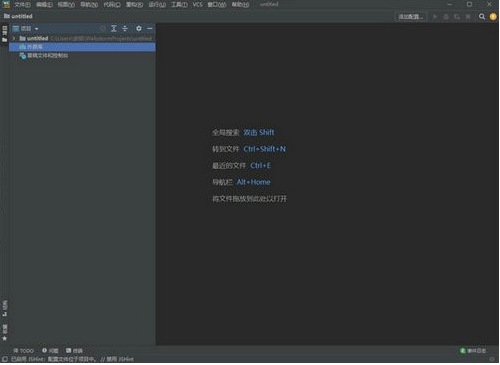
Task: Open the Event Log button
Action: point(473,351)
